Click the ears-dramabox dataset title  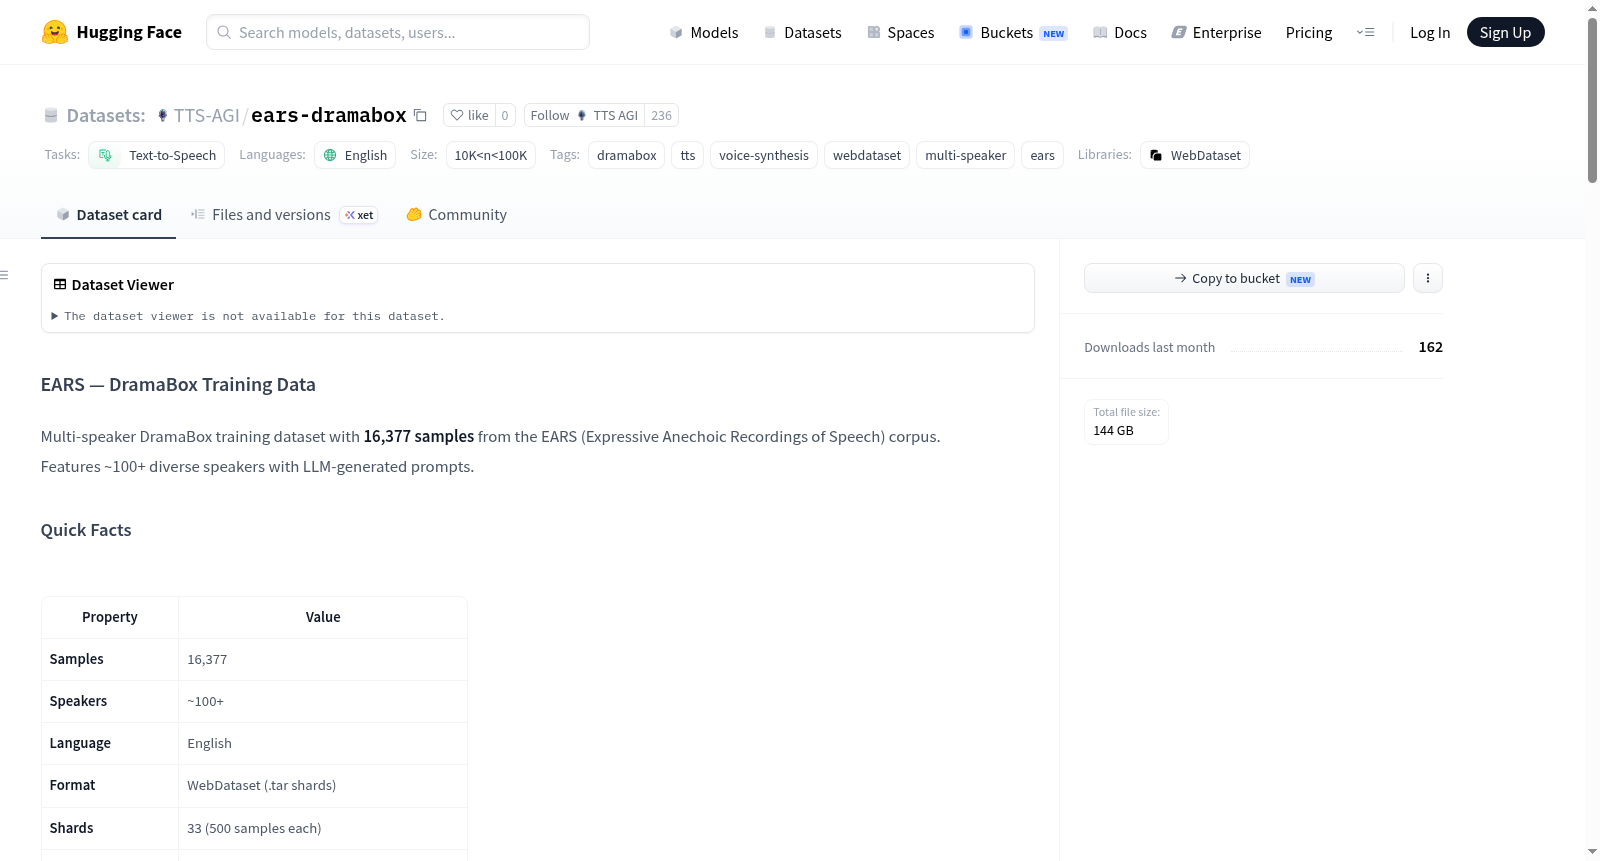[x=329, y=116]
